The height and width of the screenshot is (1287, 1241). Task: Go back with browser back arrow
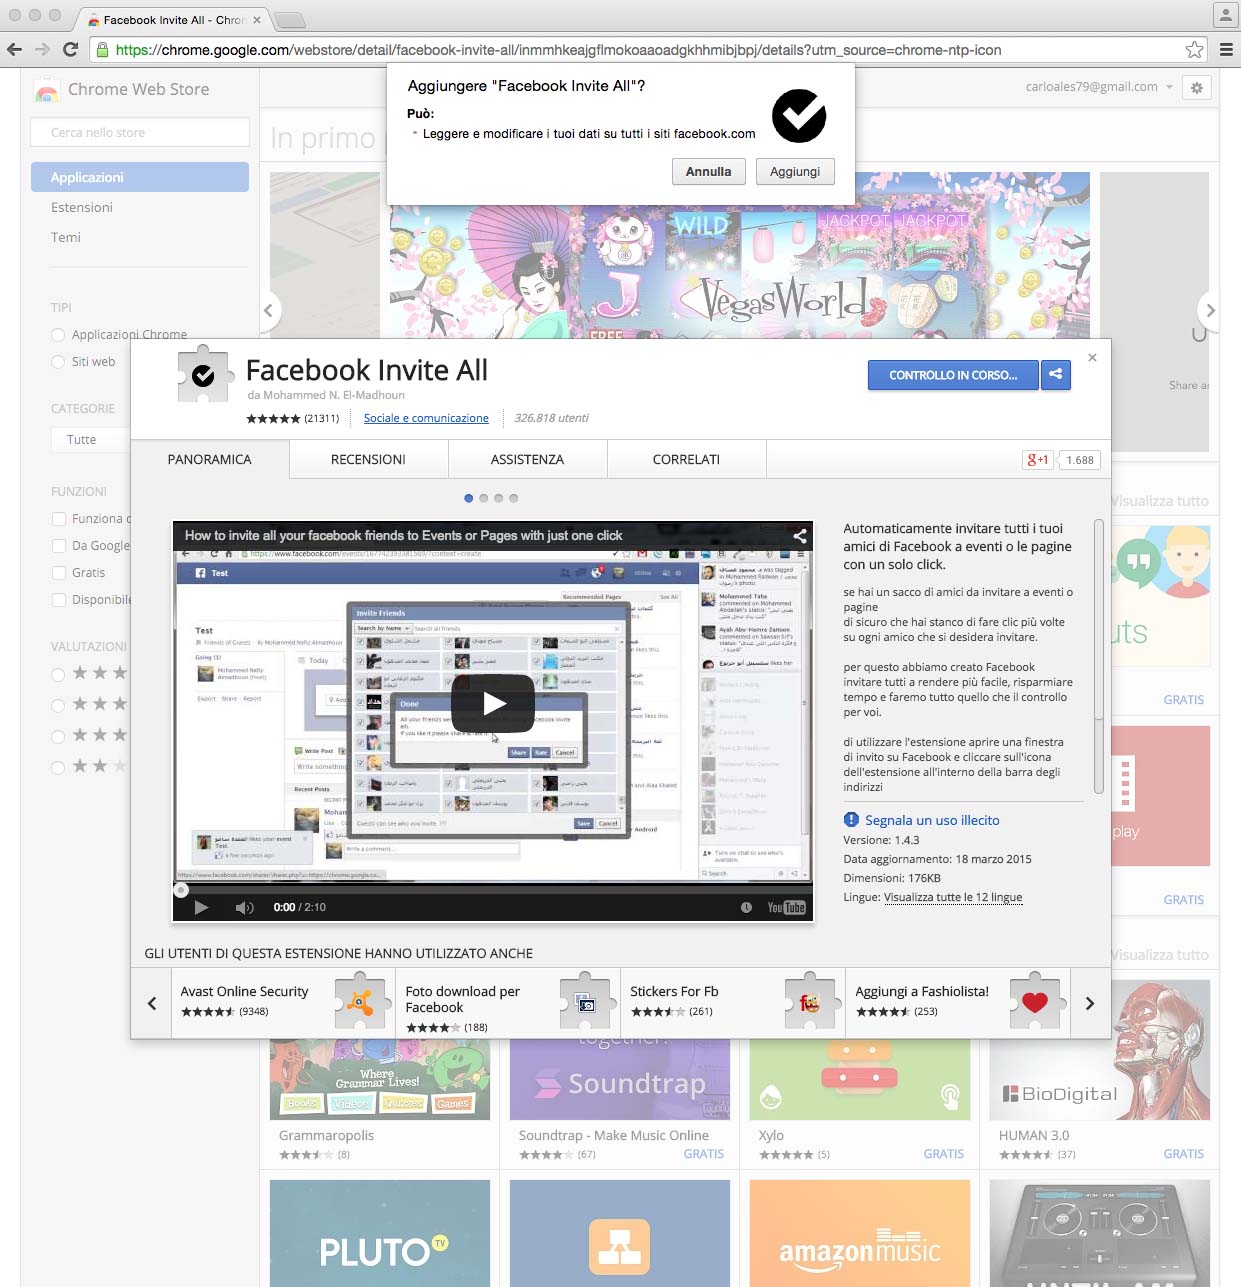pos(14,49)
